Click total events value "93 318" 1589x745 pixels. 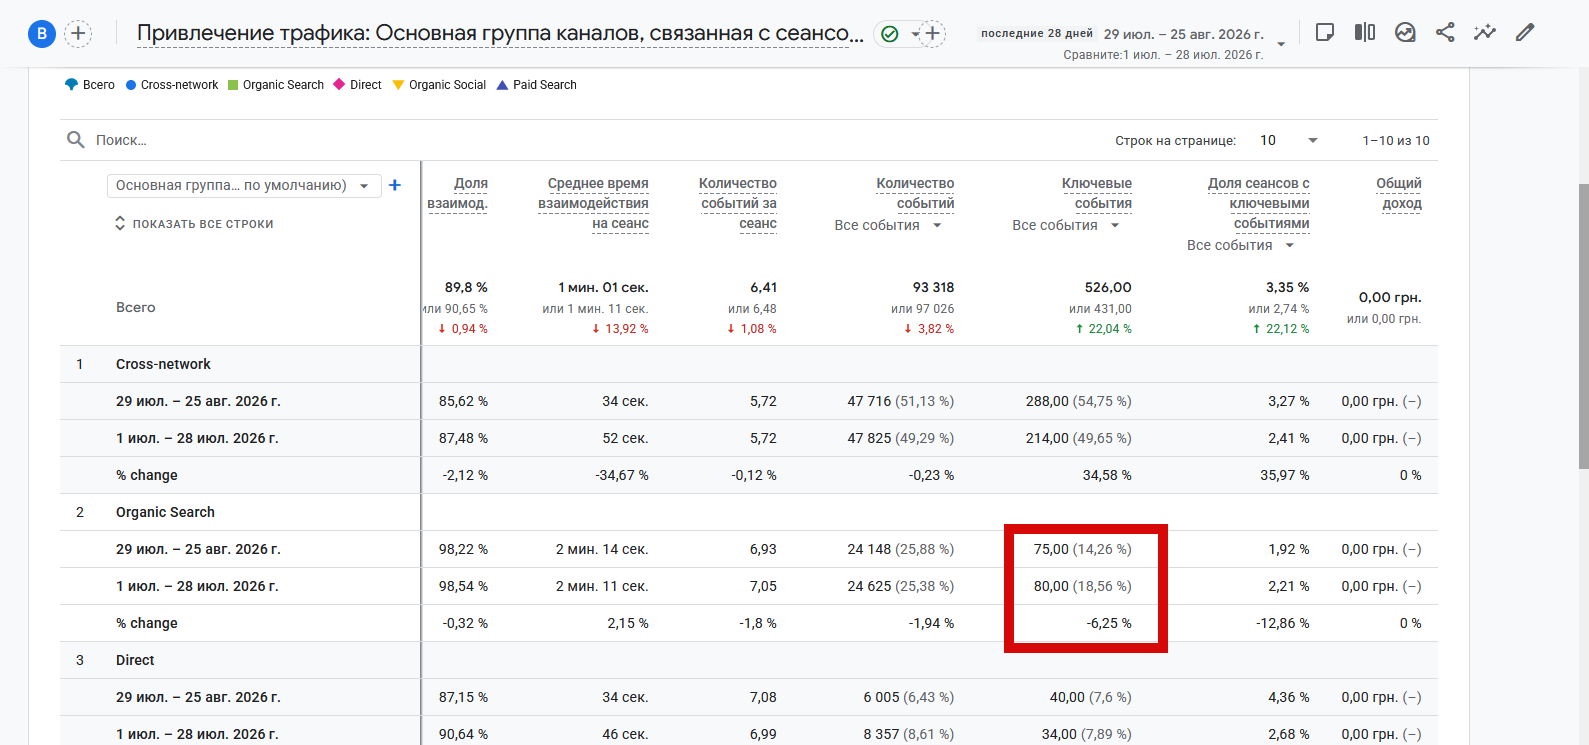pyautogui.click(x=934, y=287)
